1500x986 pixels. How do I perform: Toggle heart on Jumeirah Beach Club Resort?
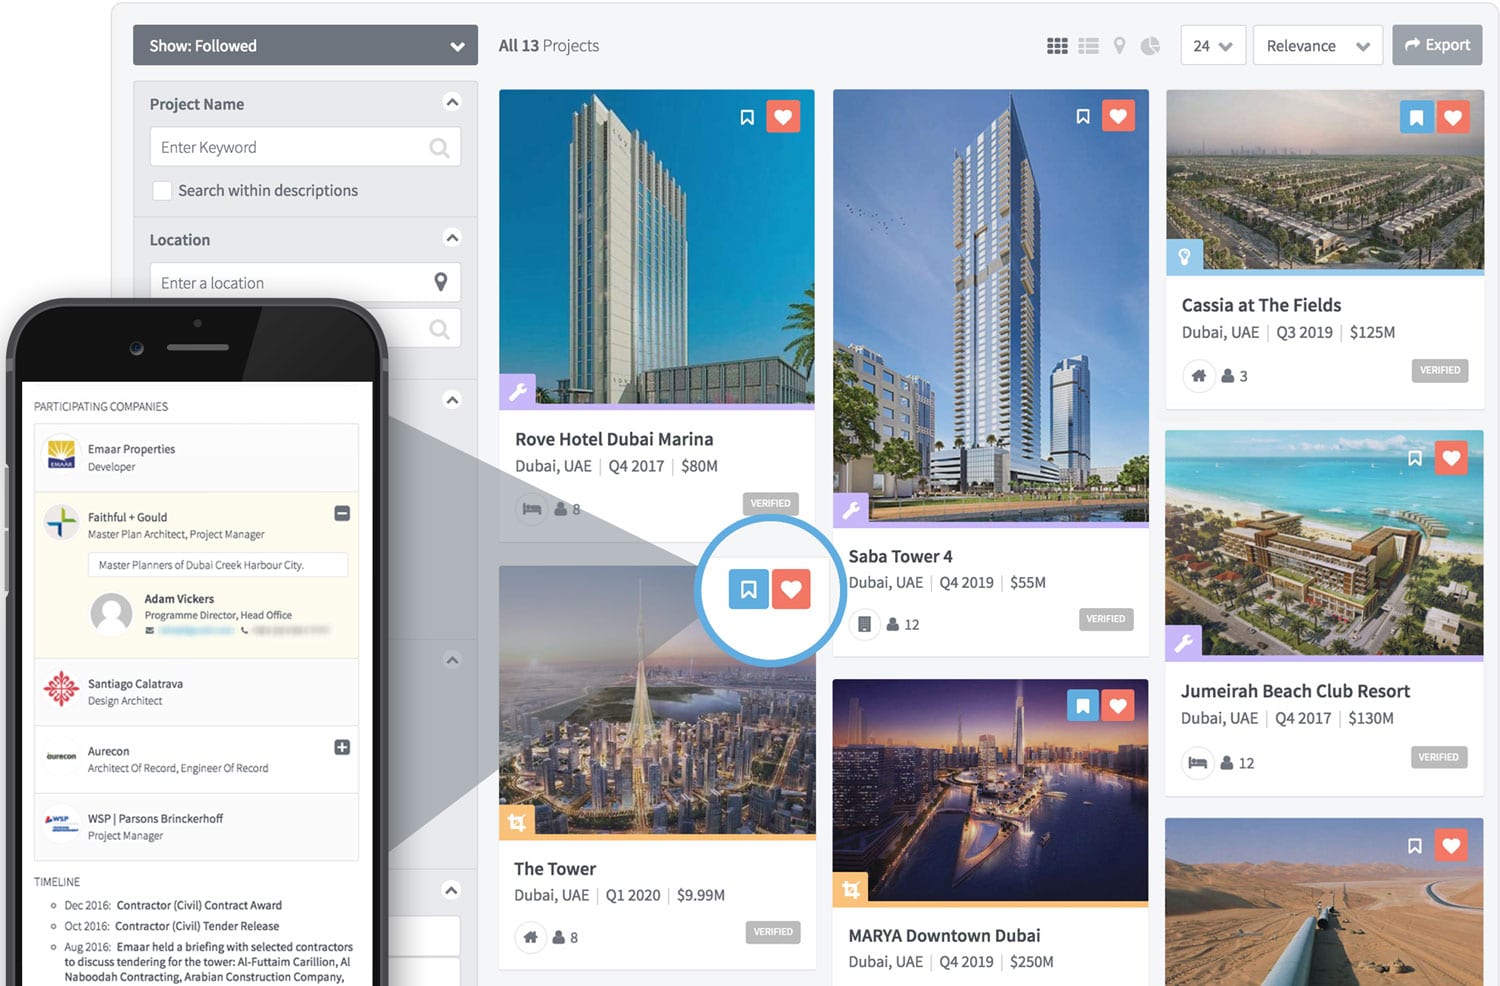click(x=1451, y=458)
